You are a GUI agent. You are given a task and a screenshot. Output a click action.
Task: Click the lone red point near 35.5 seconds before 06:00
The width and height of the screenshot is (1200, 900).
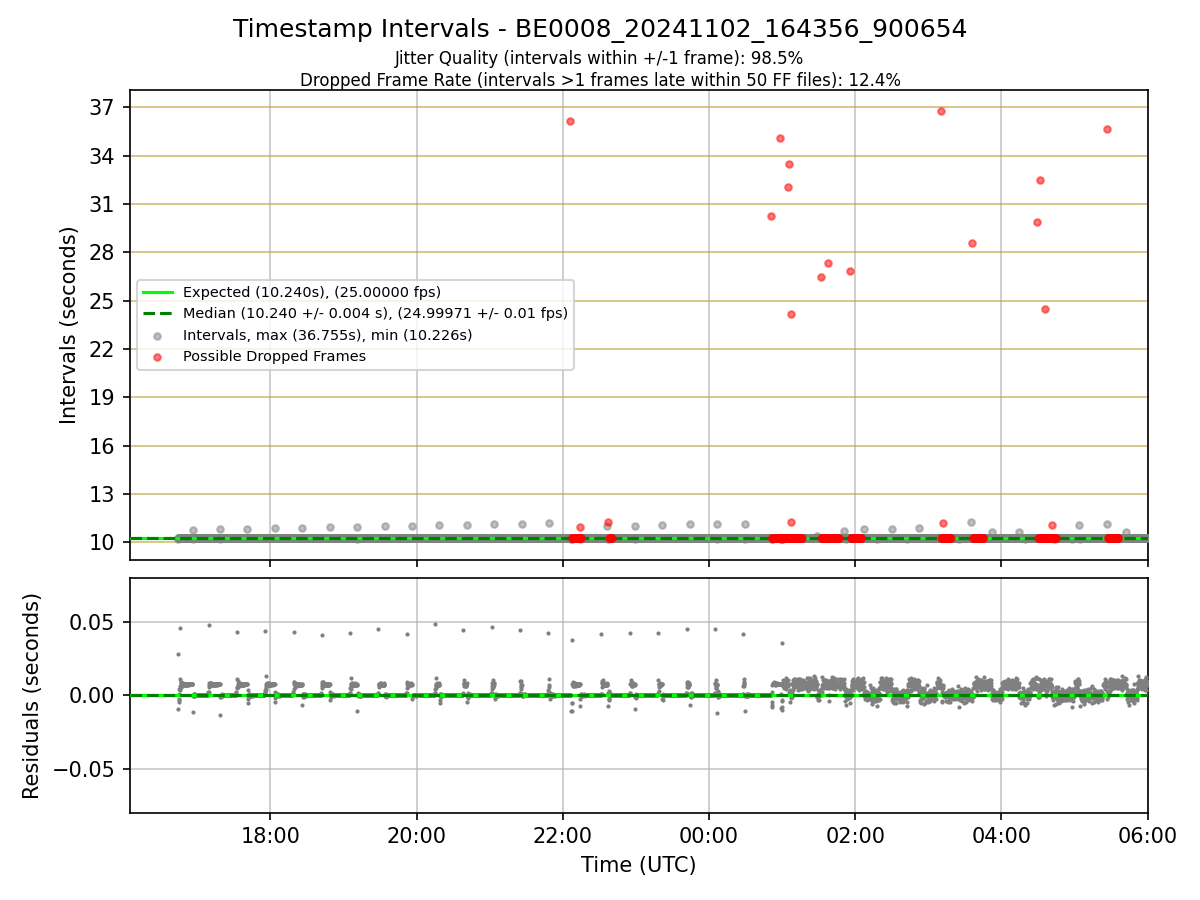[x=1107, y=129]
